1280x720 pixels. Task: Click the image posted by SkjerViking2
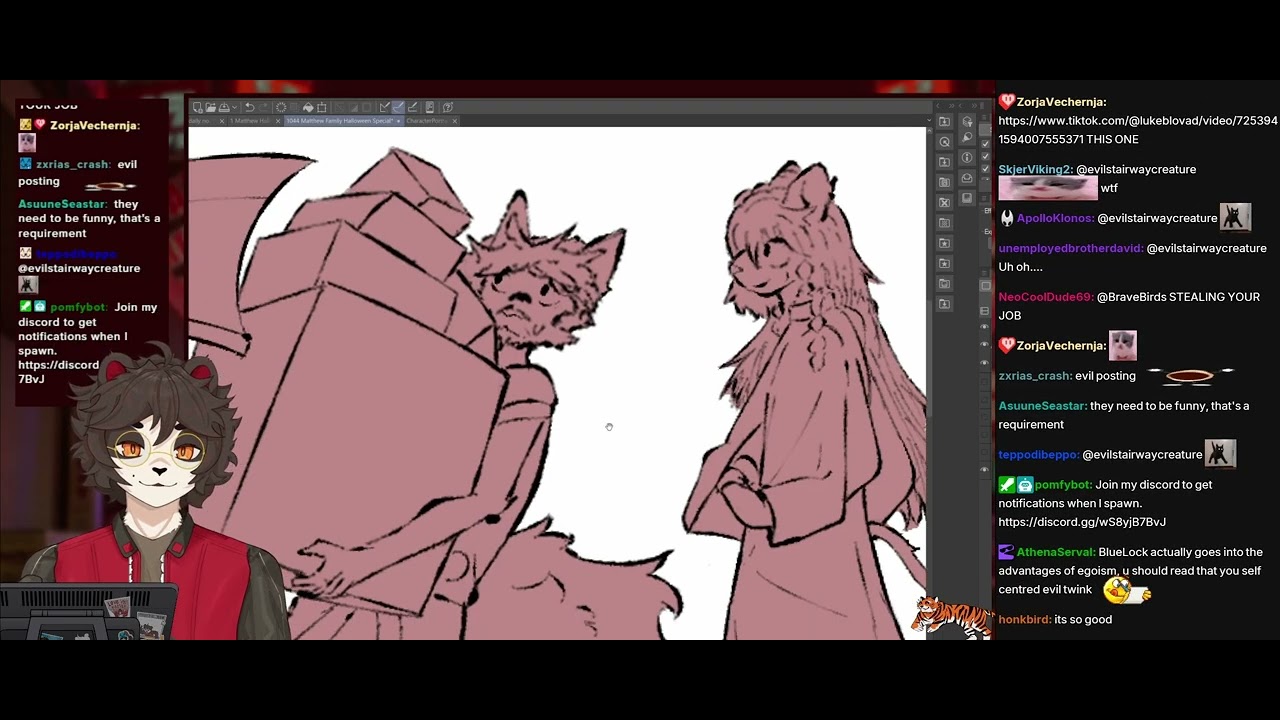1048,188
